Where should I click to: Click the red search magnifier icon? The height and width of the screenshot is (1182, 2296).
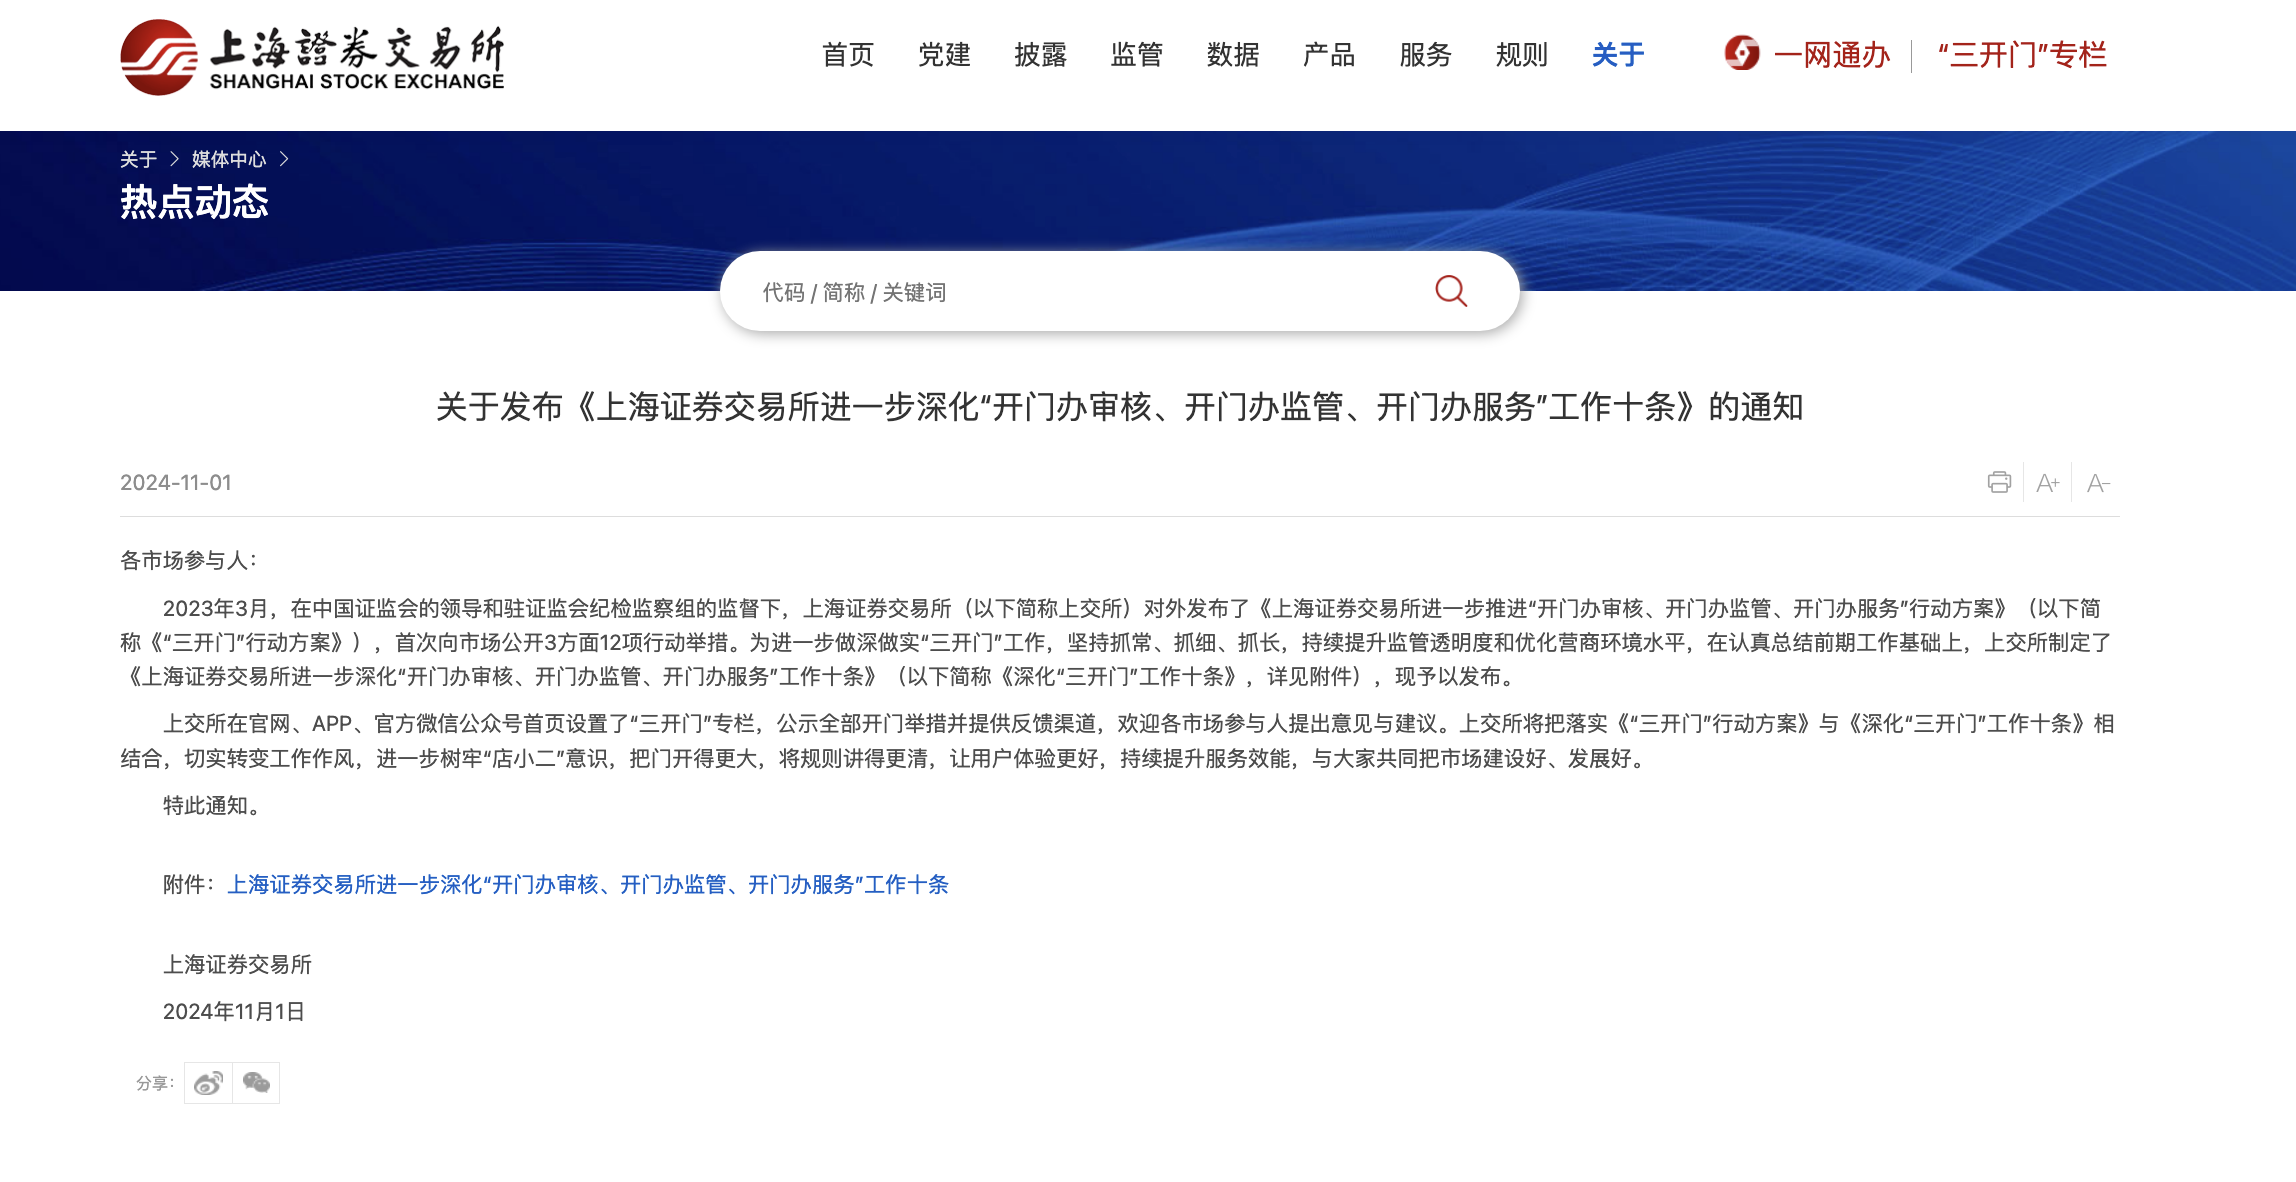coord(1451,291)
